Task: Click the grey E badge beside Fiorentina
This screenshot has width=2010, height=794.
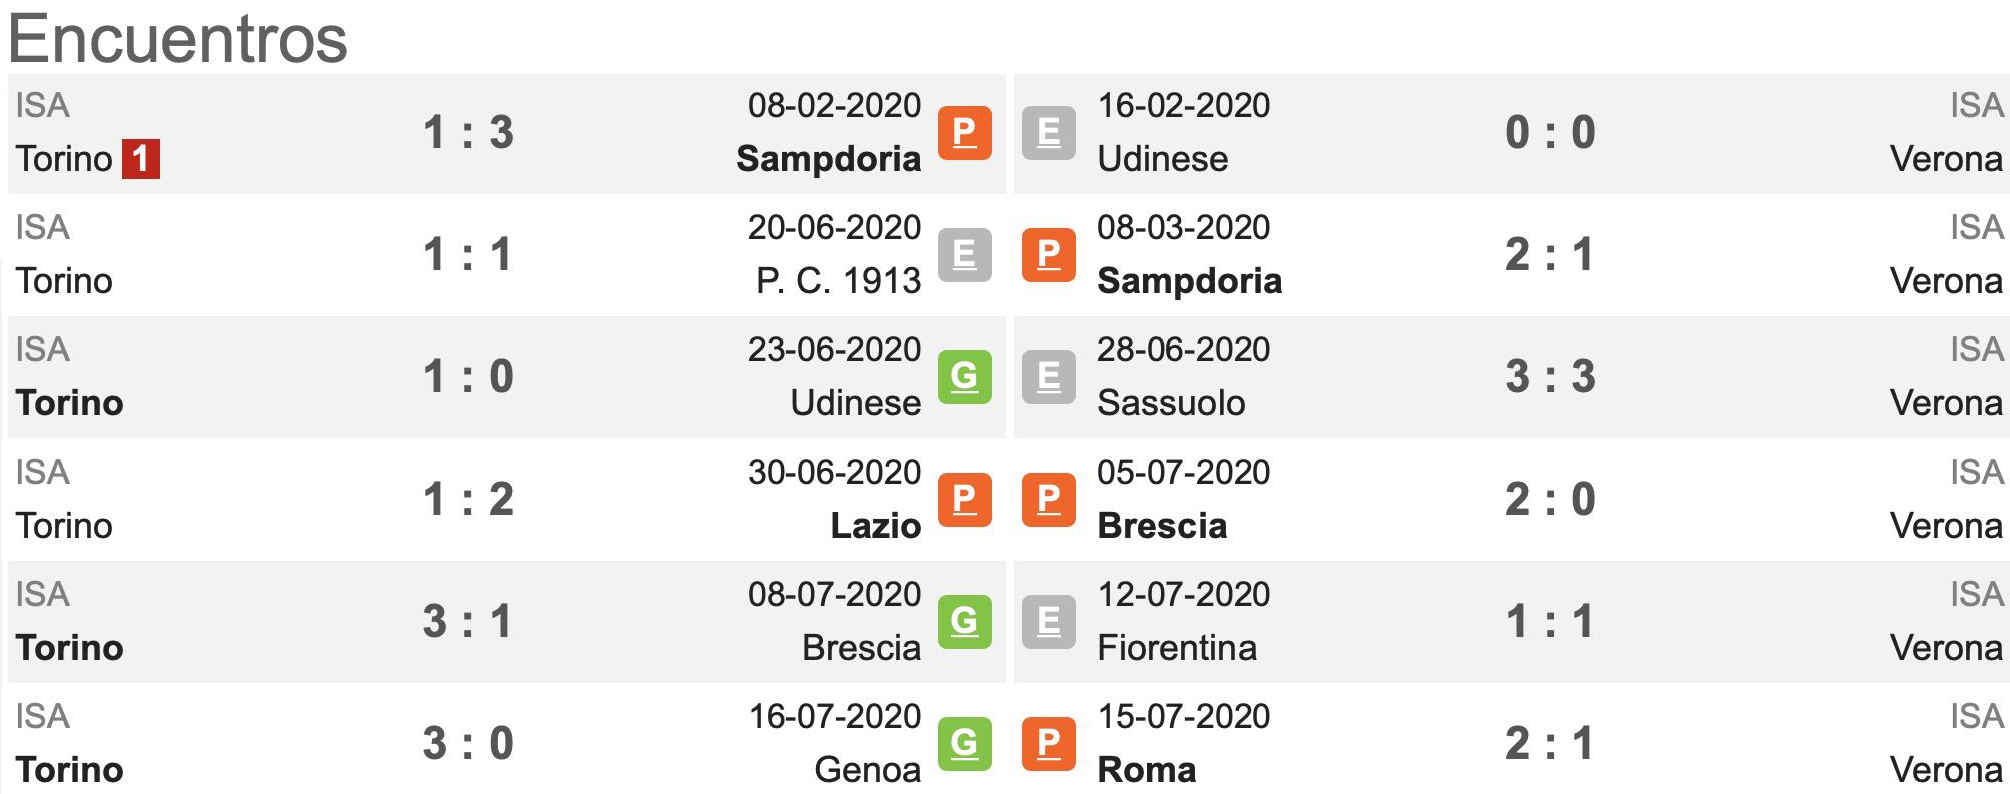Action: 1048,622
